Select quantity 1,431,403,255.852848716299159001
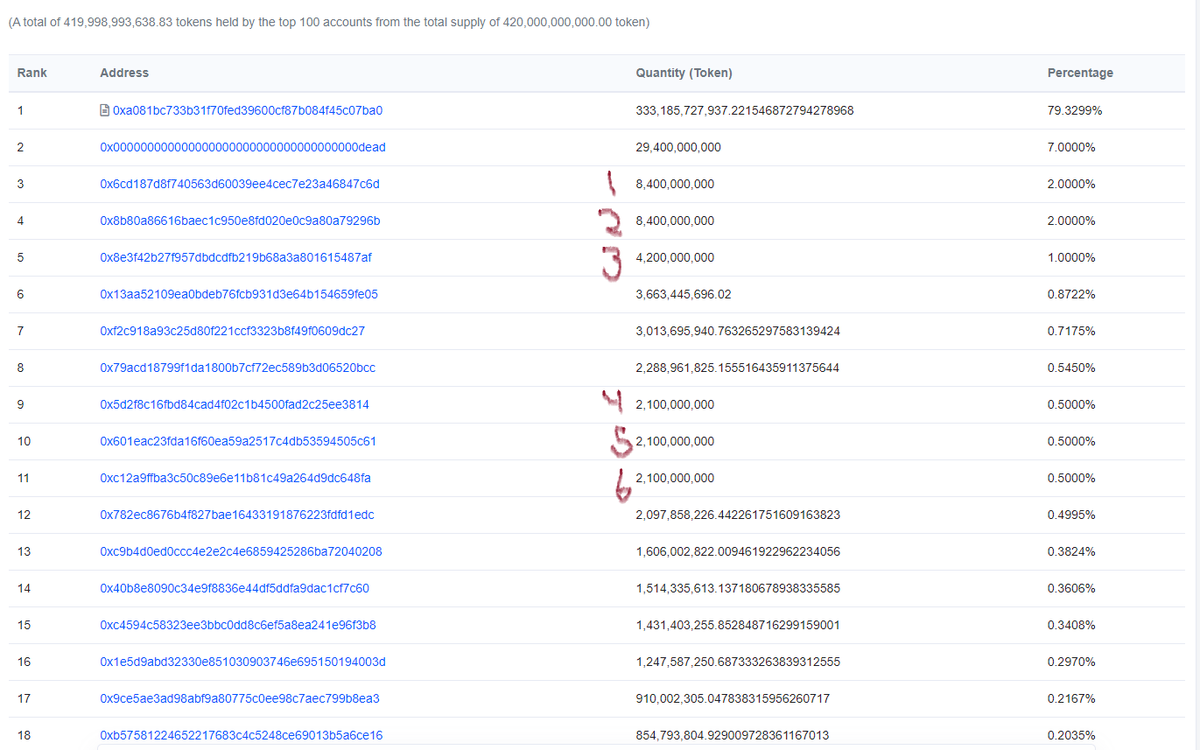 click(737, 624)
